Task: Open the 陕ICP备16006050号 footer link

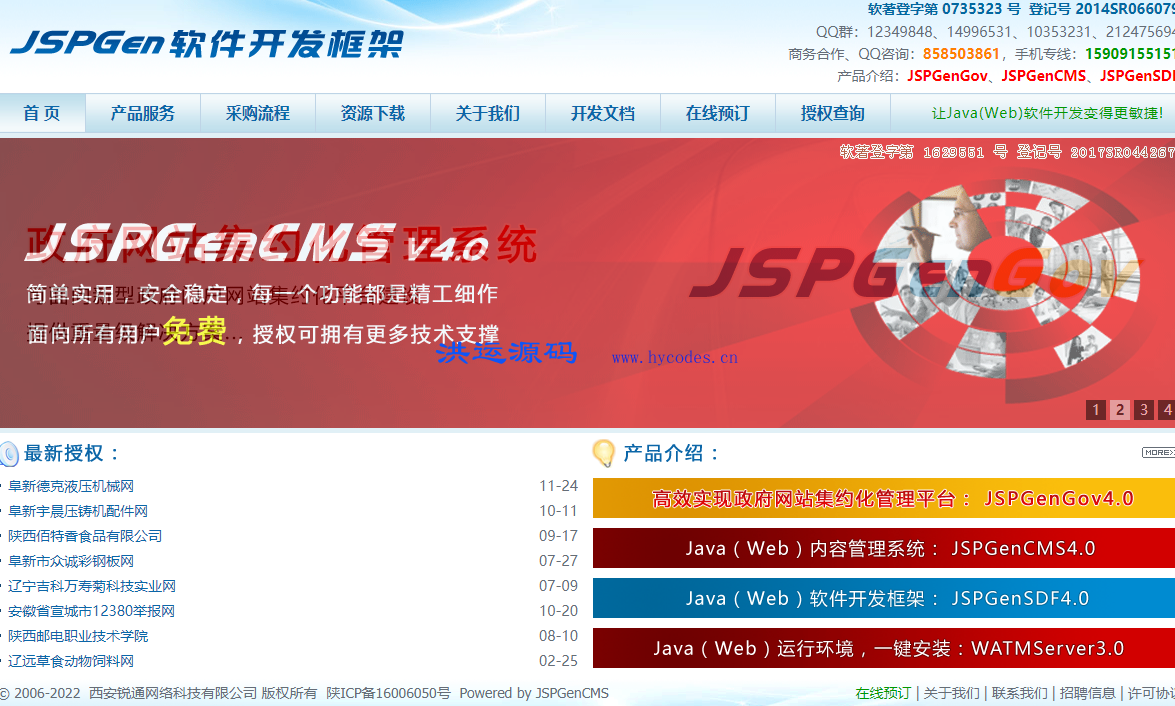Action: [x=388, y=693]
